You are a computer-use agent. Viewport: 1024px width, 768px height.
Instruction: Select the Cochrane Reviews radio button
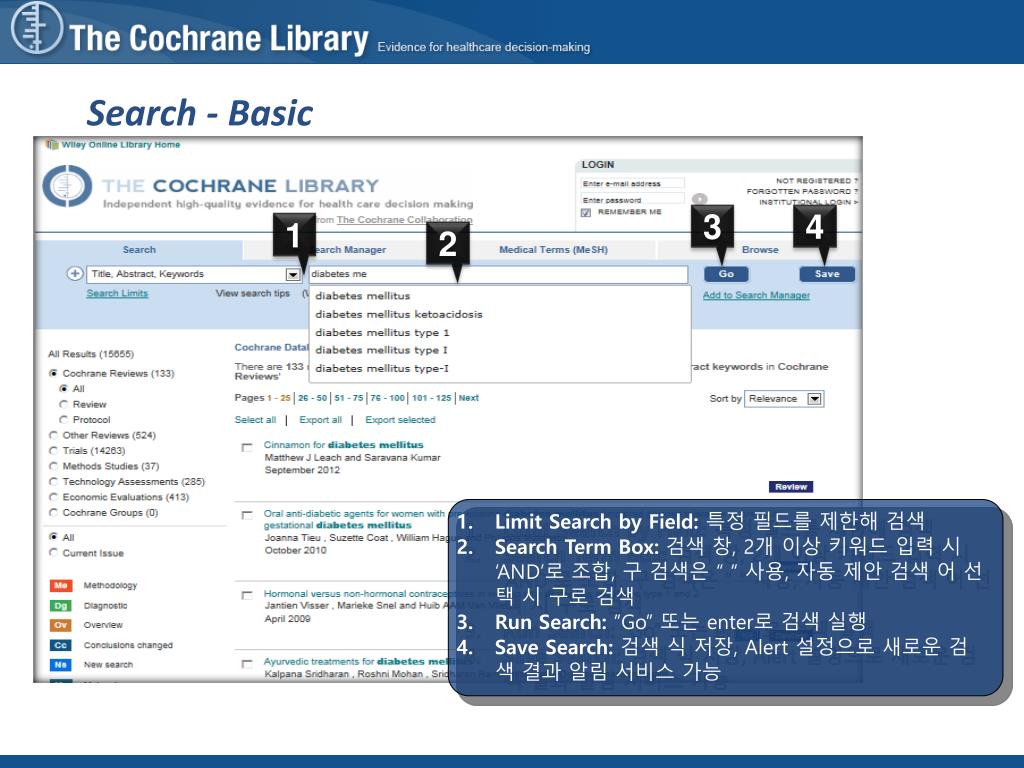pos(54,374)
